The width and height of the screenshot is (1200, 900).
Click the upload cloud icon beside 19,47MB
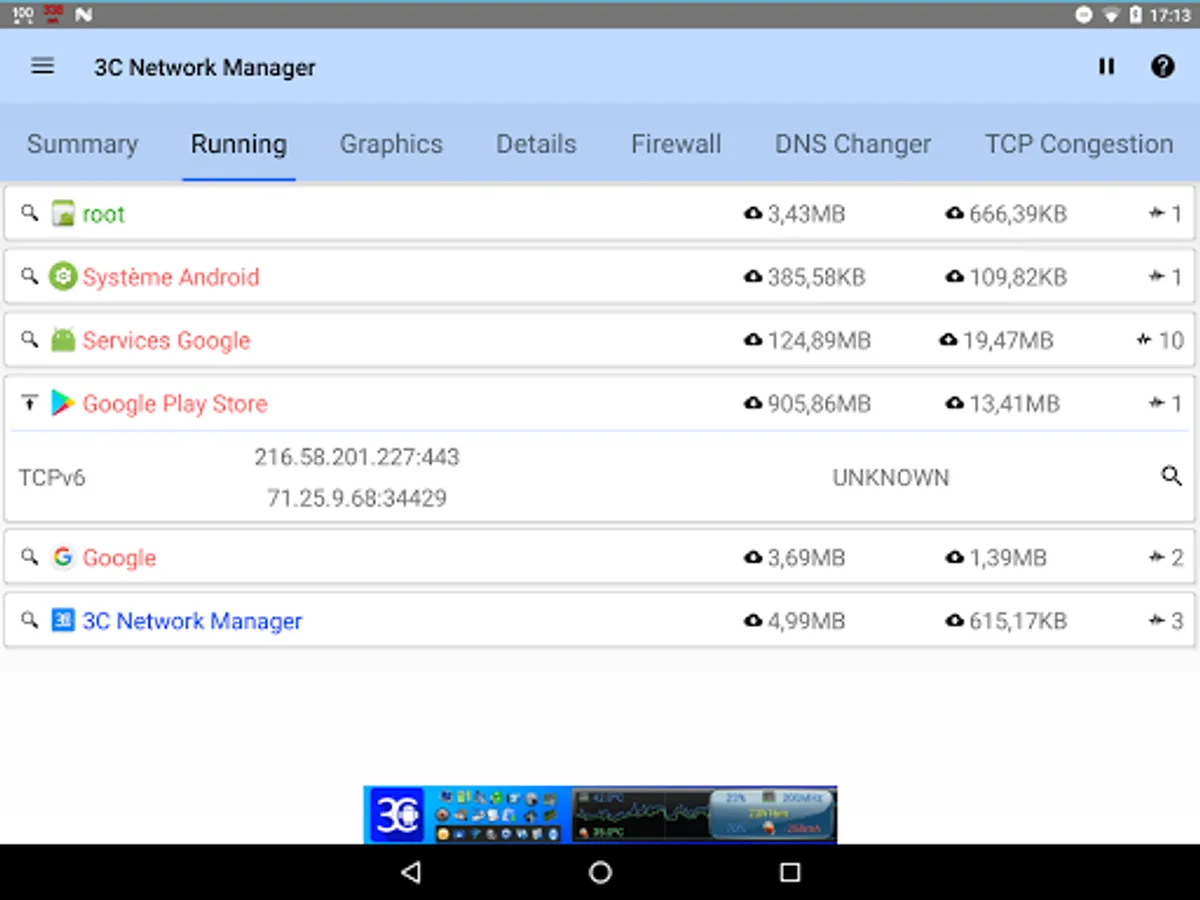(949, 340)
